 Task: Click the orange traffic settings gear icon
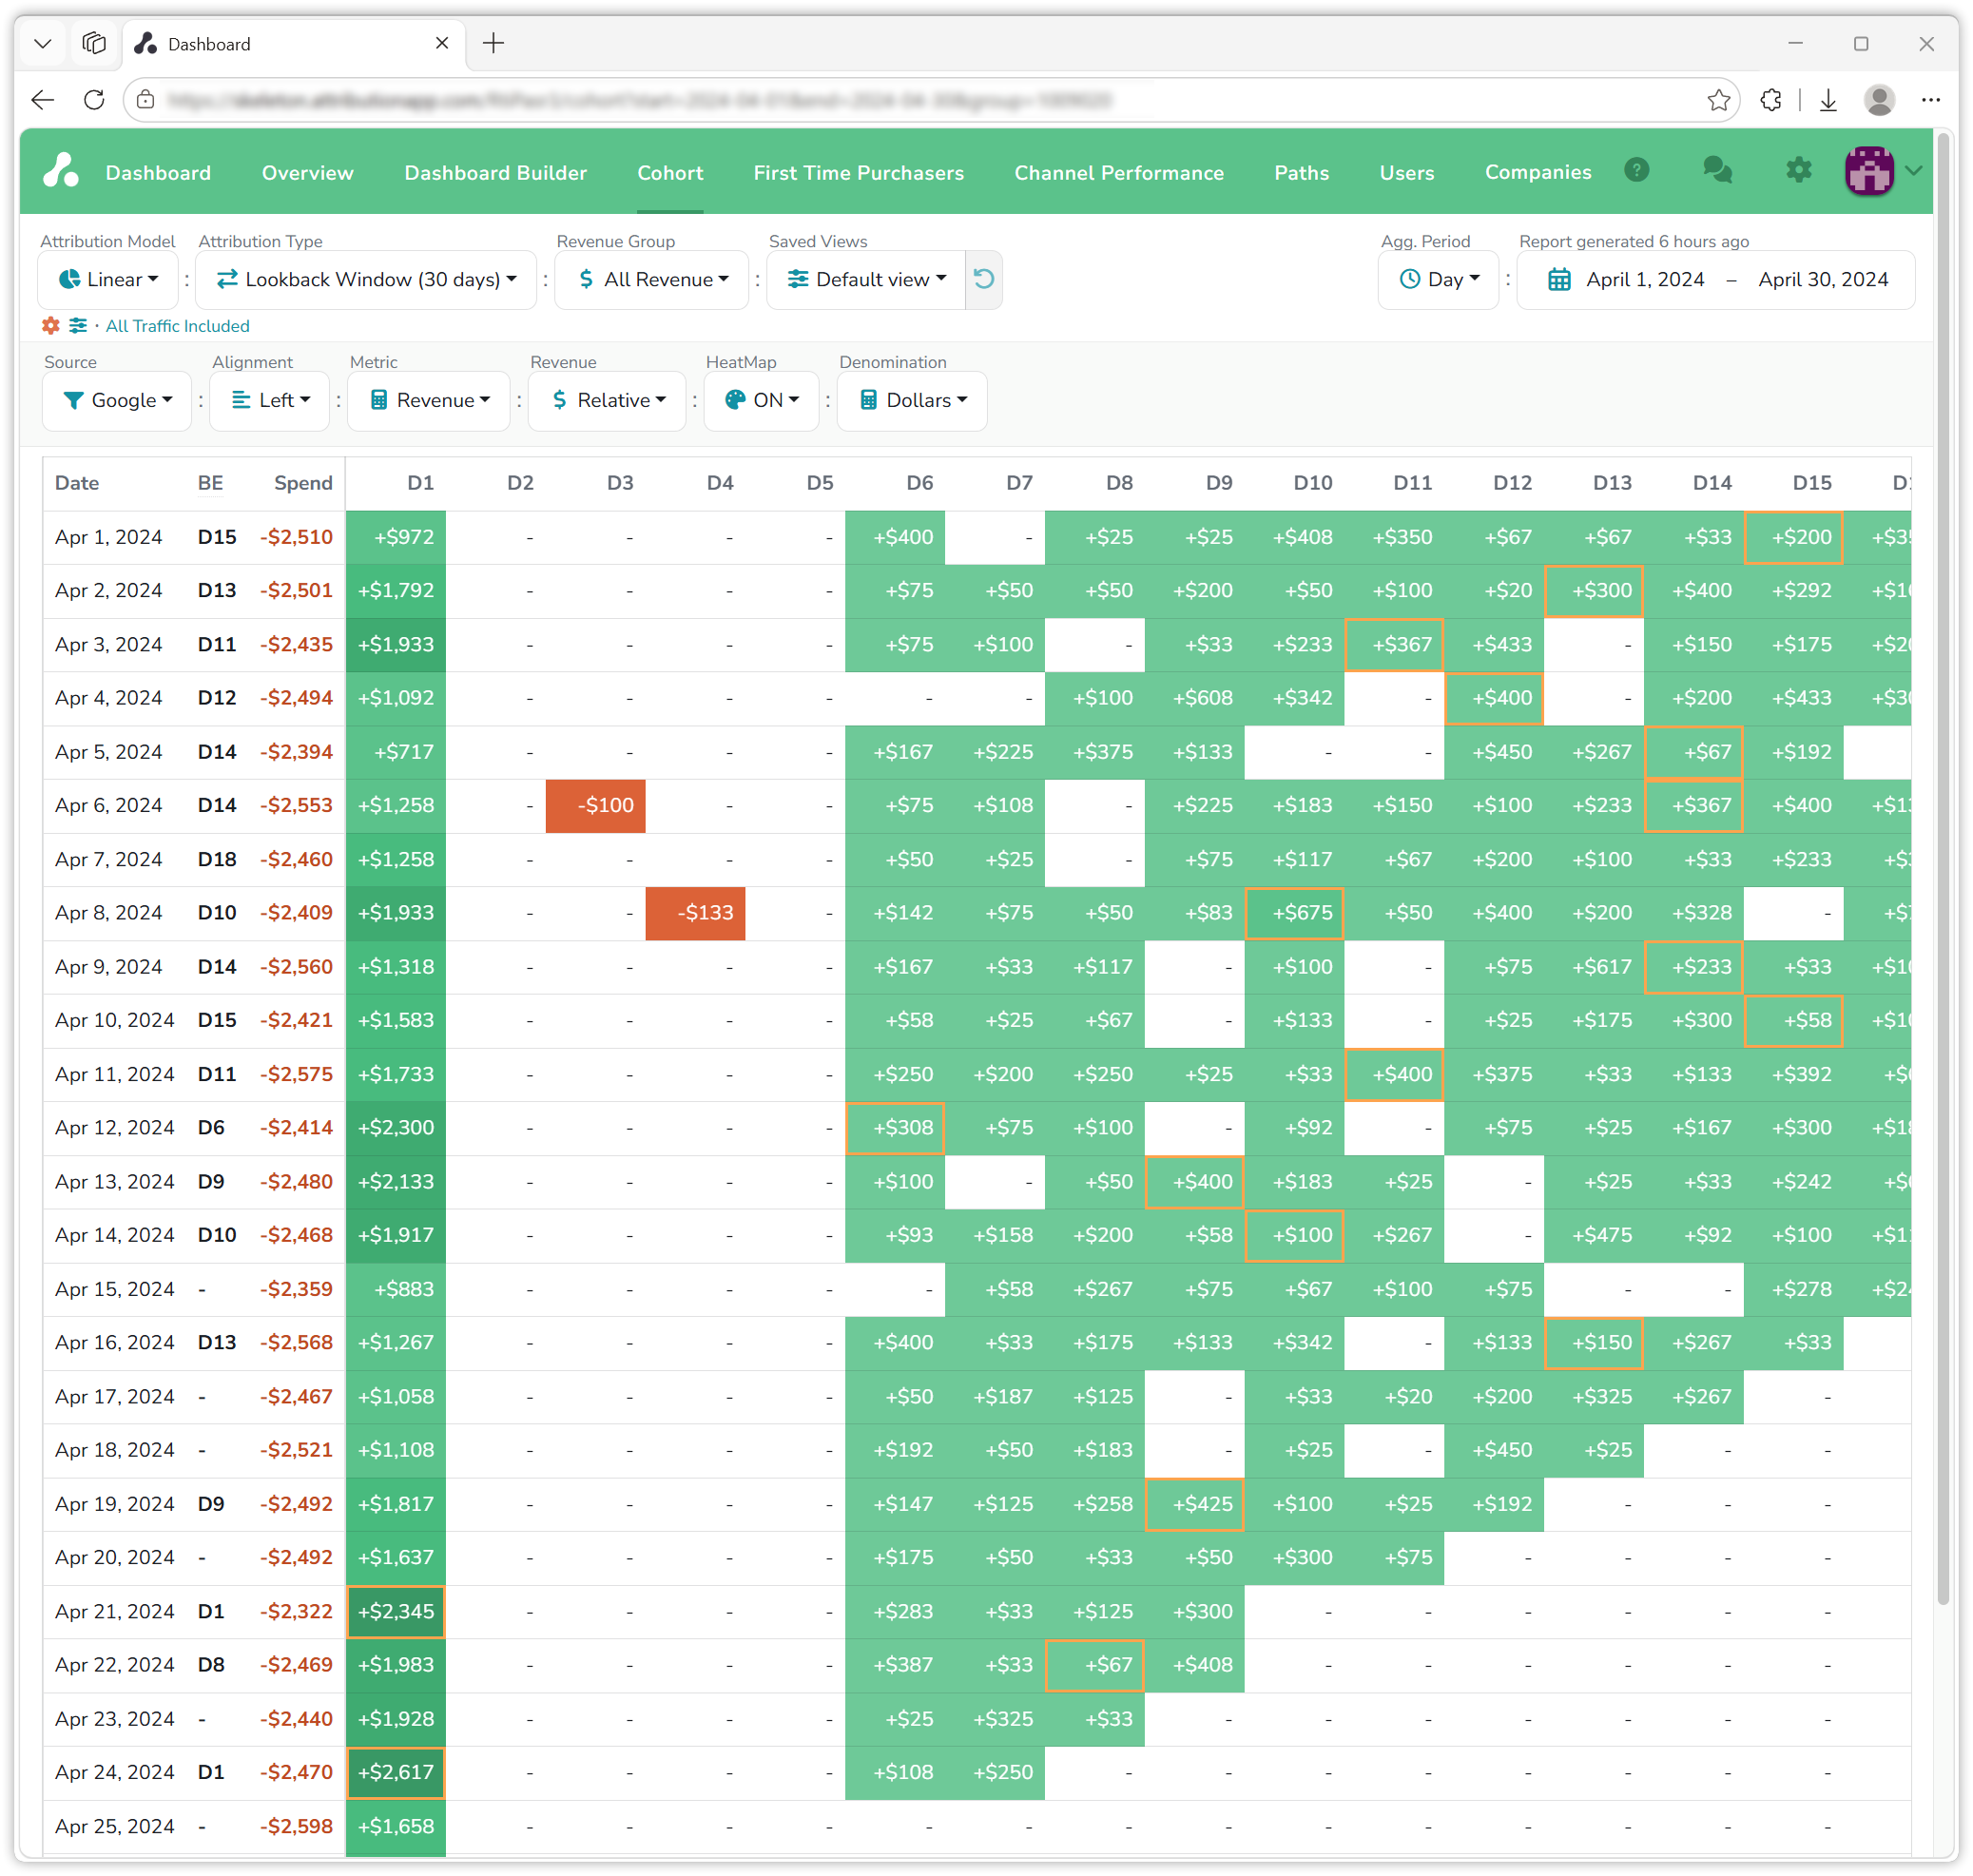click(51, 326)
